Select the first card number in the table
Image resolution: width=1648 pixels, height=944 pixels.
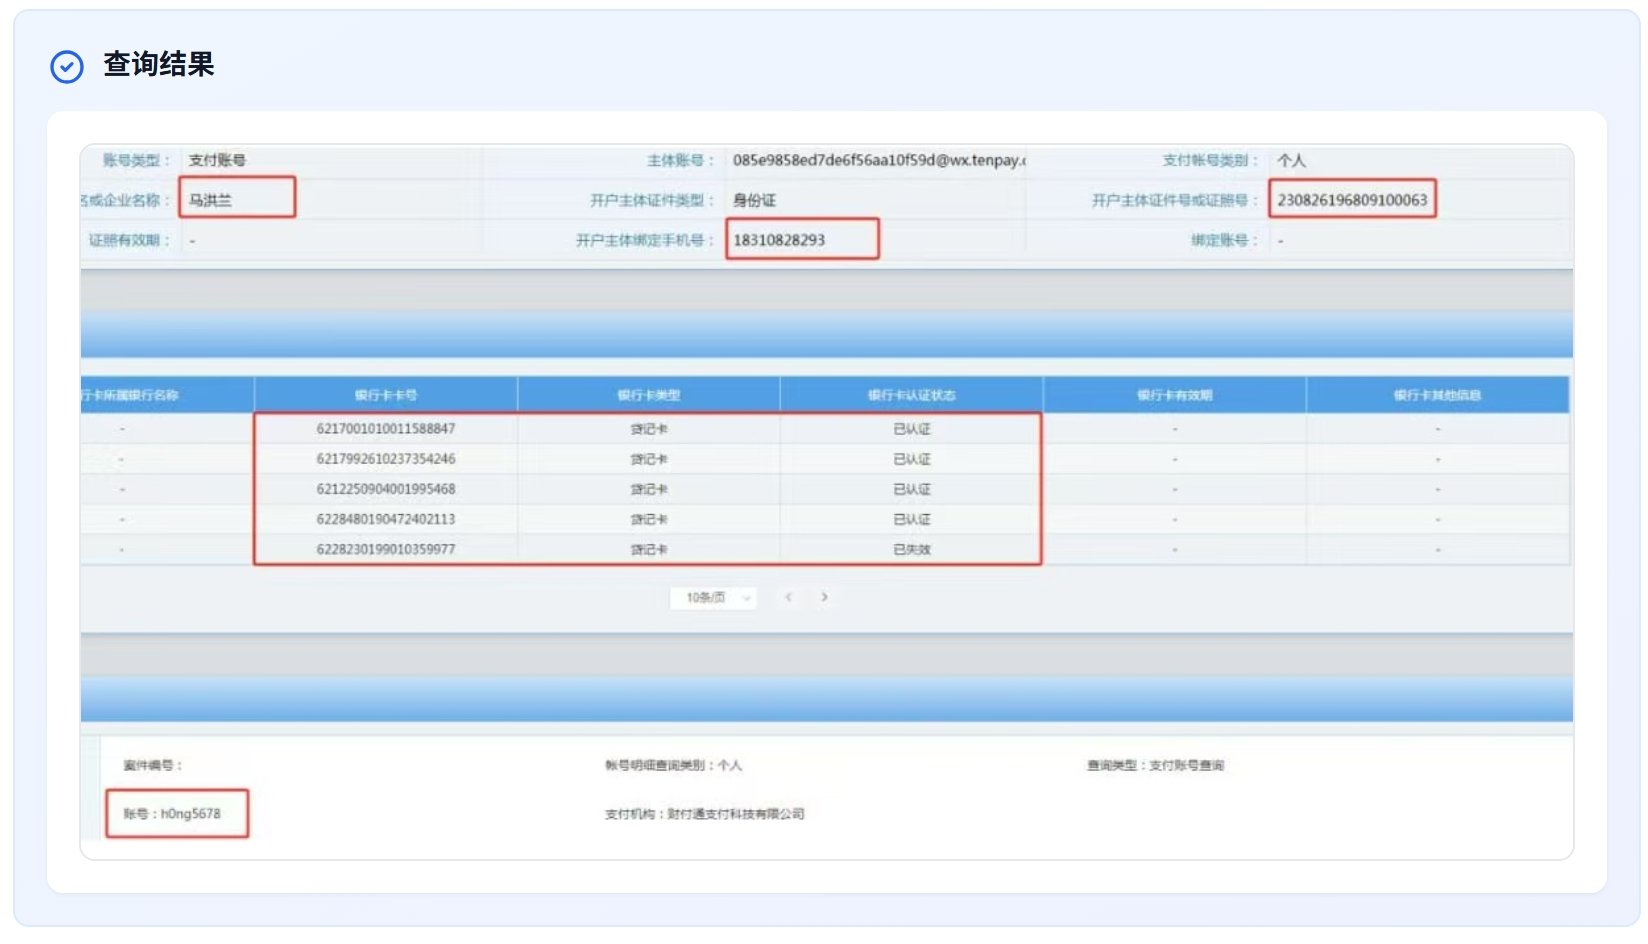tap(386, 429)
